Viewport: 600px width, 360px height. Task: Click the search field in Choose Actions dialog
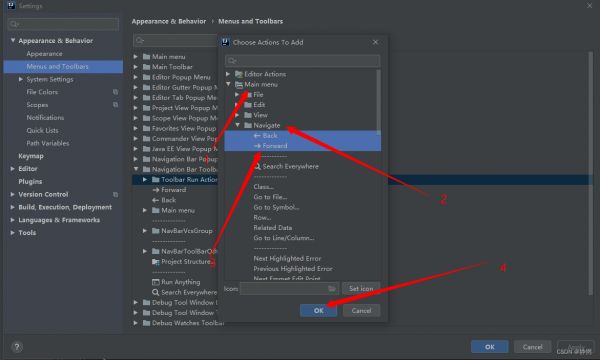pyautogui.click(x=303, y=61)
